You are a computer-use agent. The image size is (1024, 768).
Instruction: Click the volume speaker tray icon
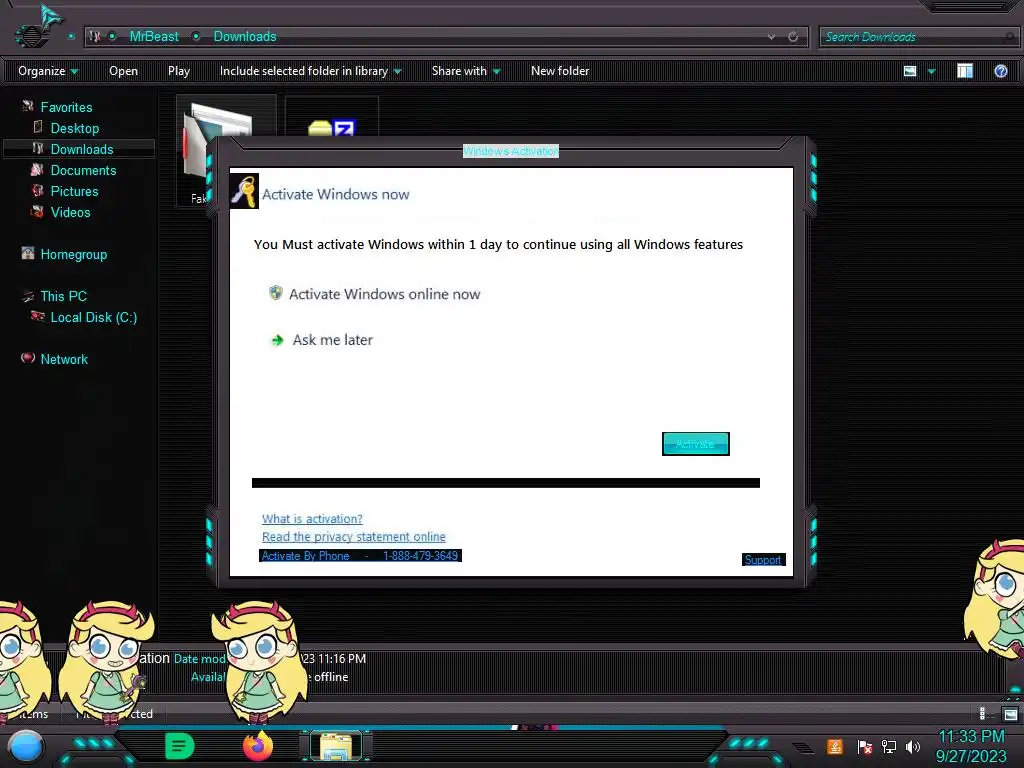point(913,746)
